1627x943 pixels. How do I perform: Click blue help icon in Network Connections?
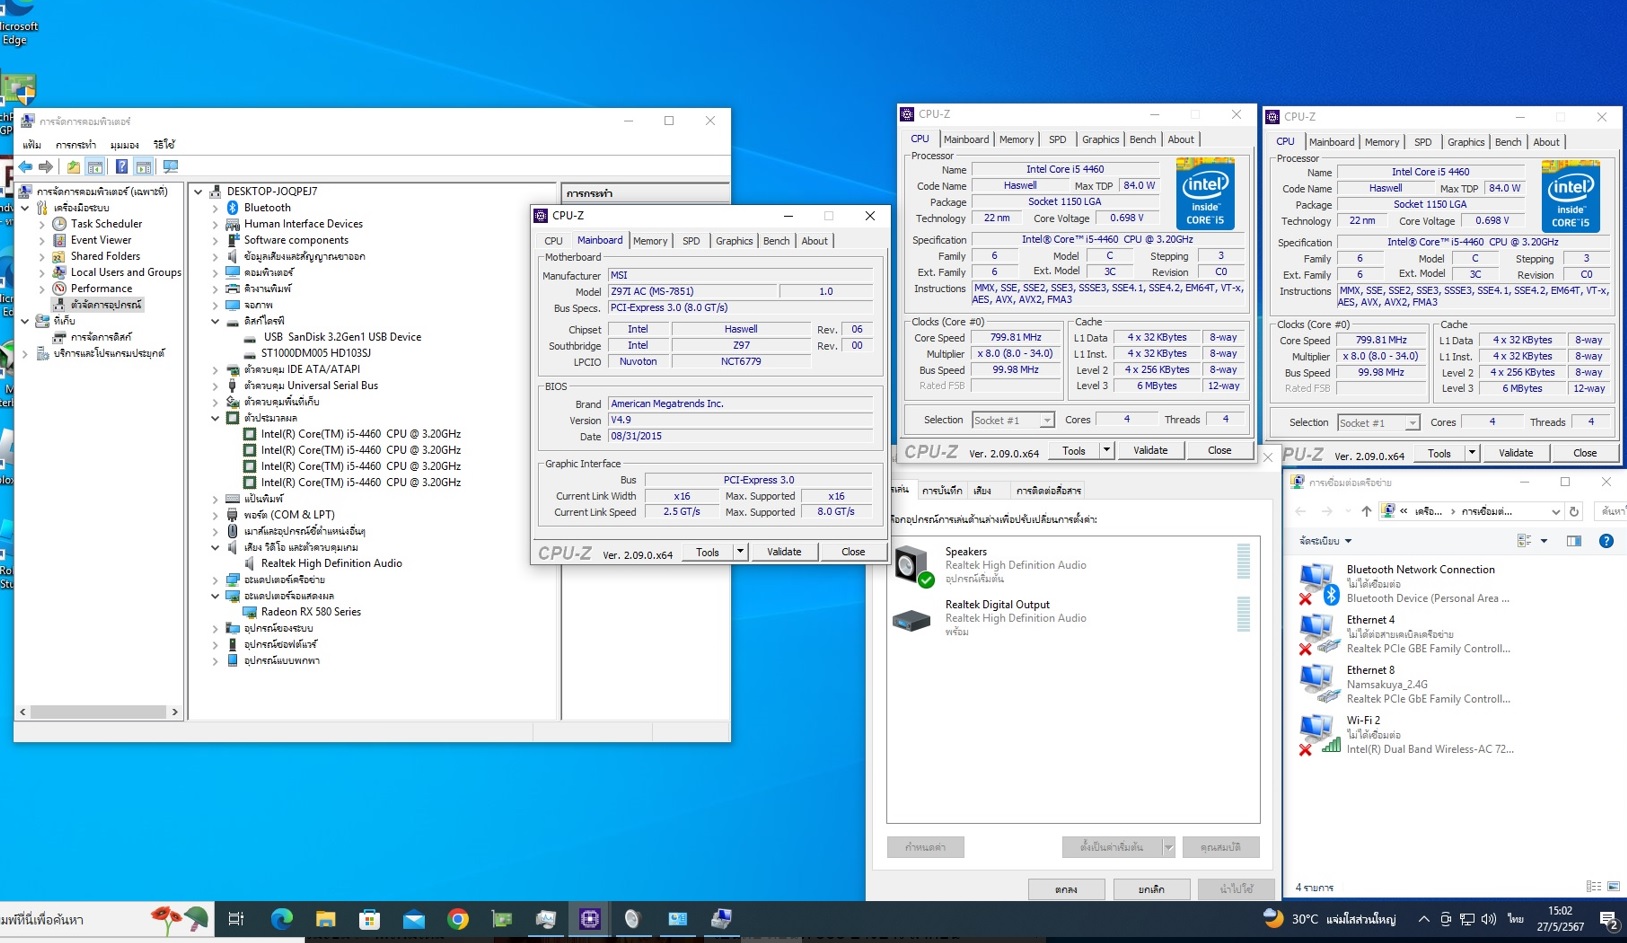1606,541
